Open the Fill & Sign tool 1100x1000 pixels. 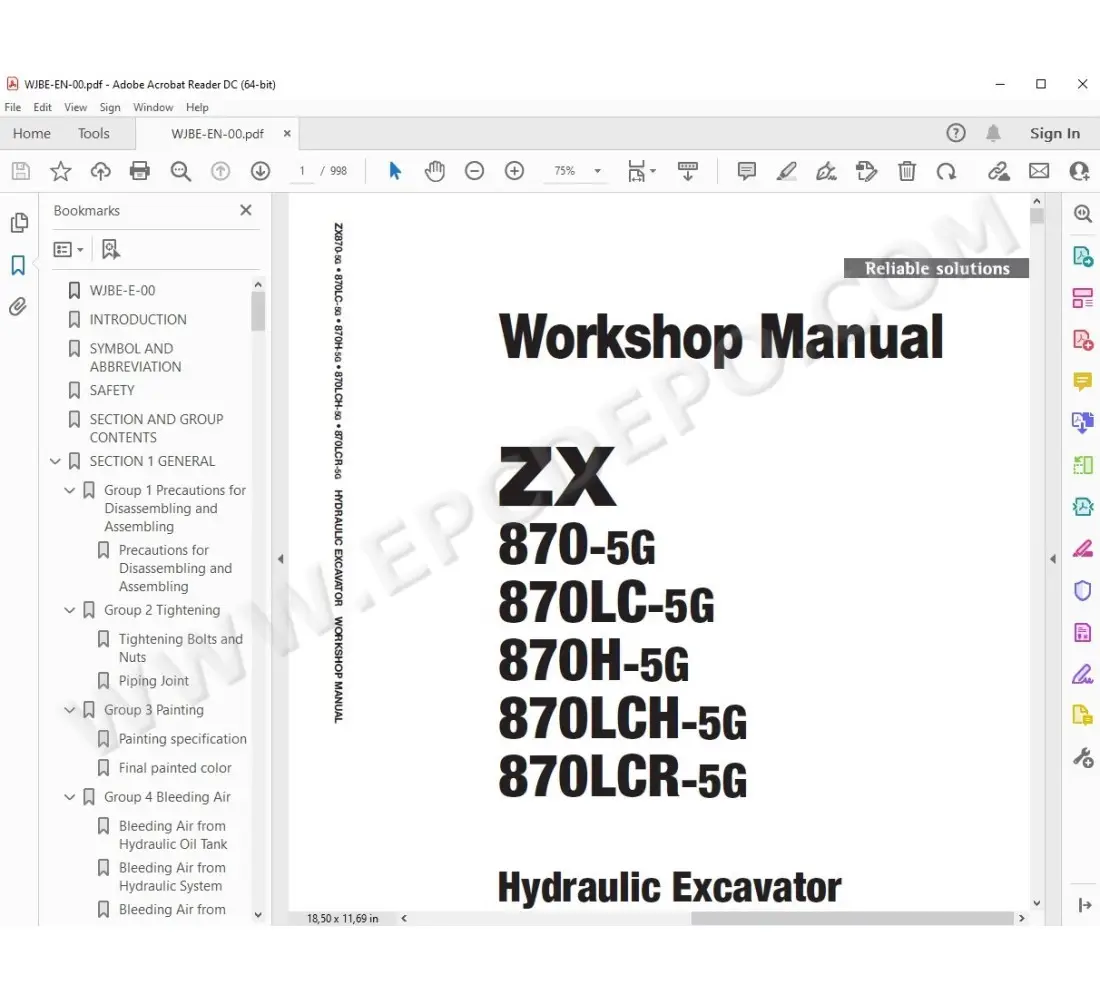[1082, 674]
